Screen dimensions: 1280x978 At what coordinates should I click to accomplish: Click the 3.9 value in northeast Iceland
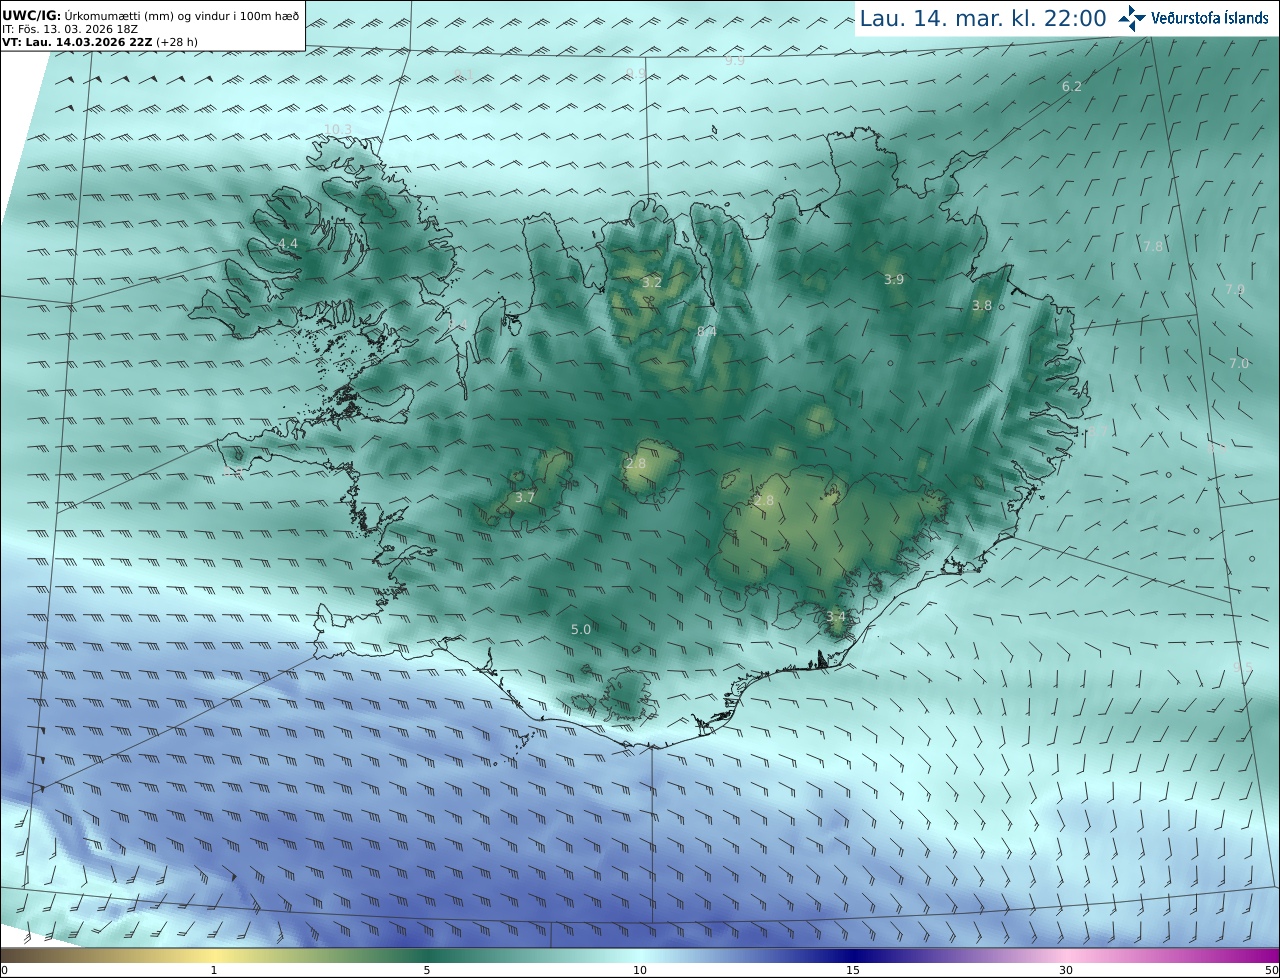[x=894, y=280]
